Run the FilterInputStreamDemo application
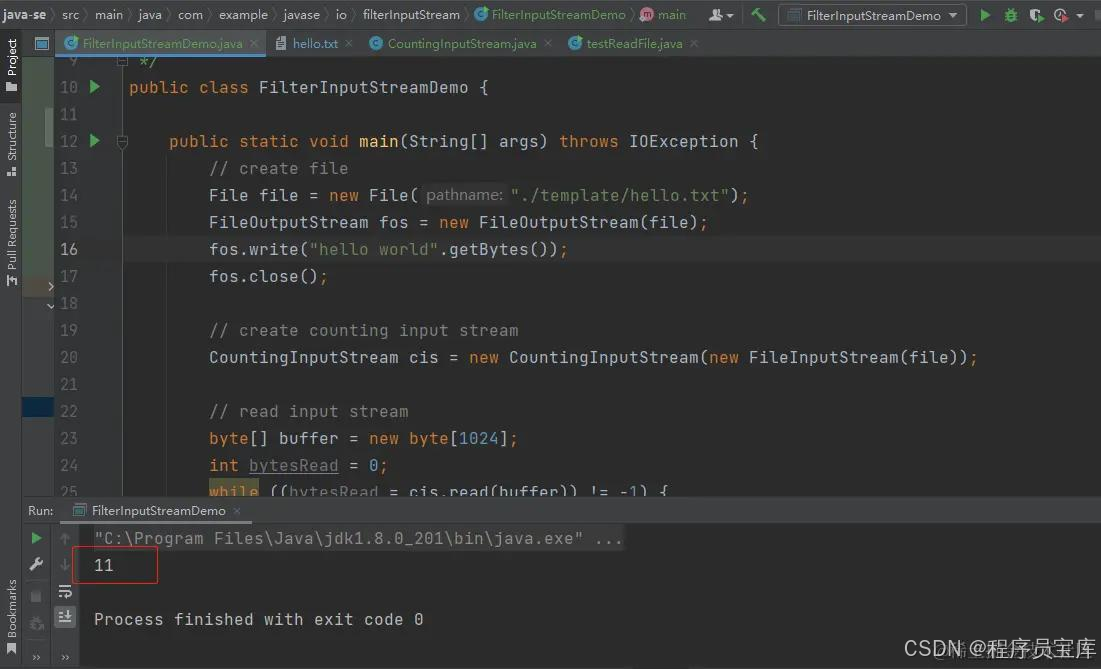 click(984, 15)
